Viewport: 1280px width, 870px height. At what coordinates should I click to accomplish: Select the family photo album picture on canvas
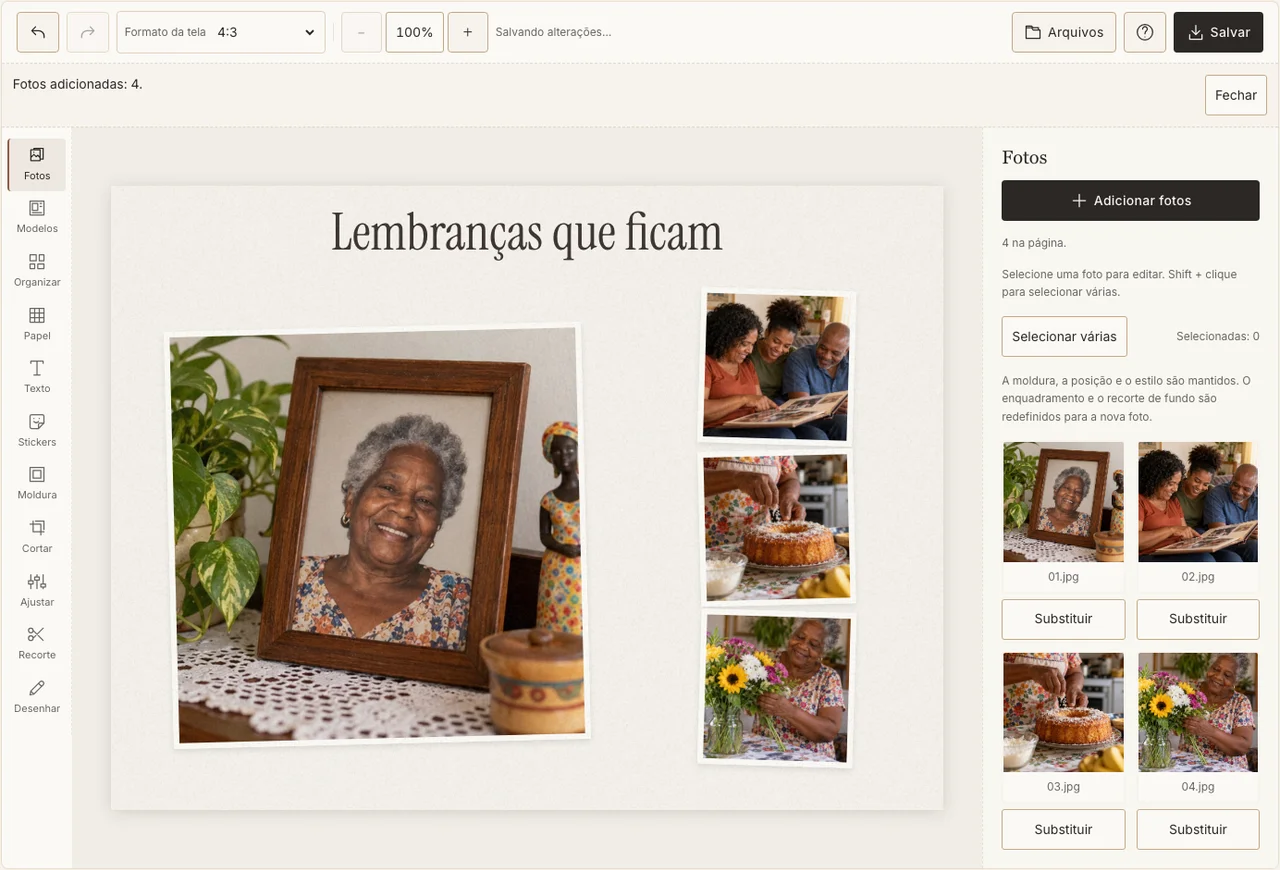point(776,366)
